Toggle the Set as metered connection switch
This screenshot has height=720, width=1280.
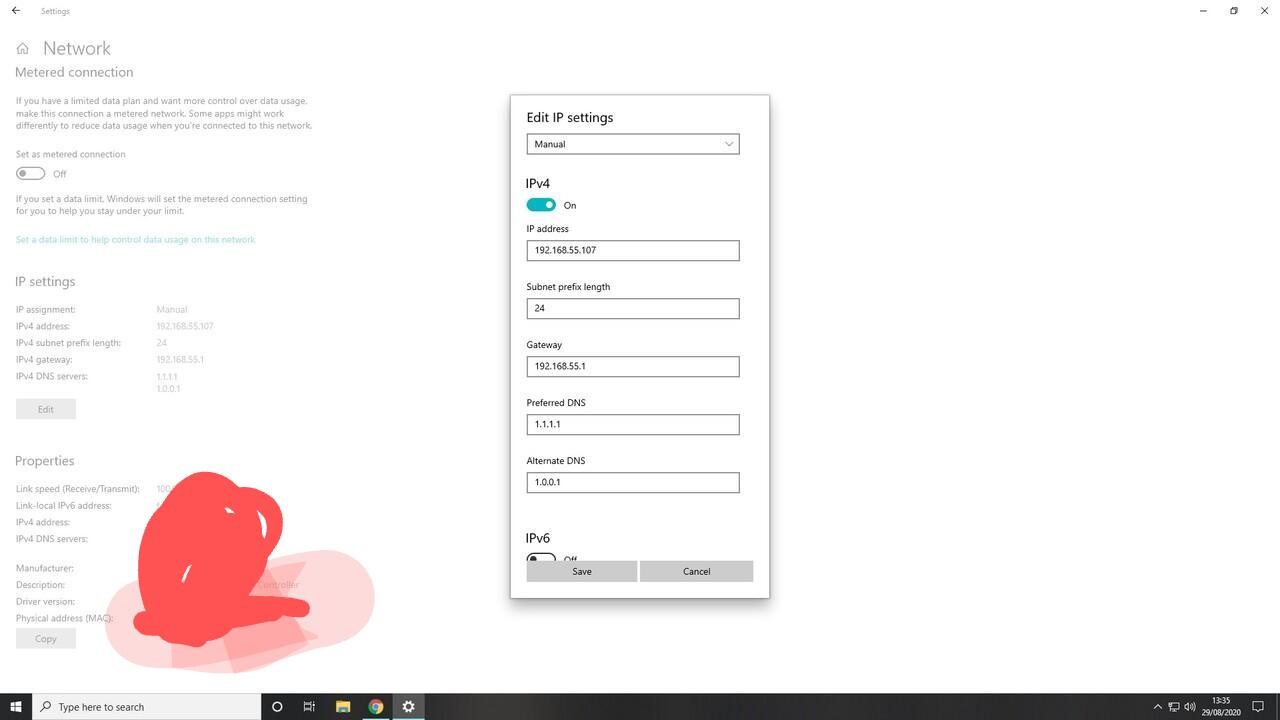[29, 173]
